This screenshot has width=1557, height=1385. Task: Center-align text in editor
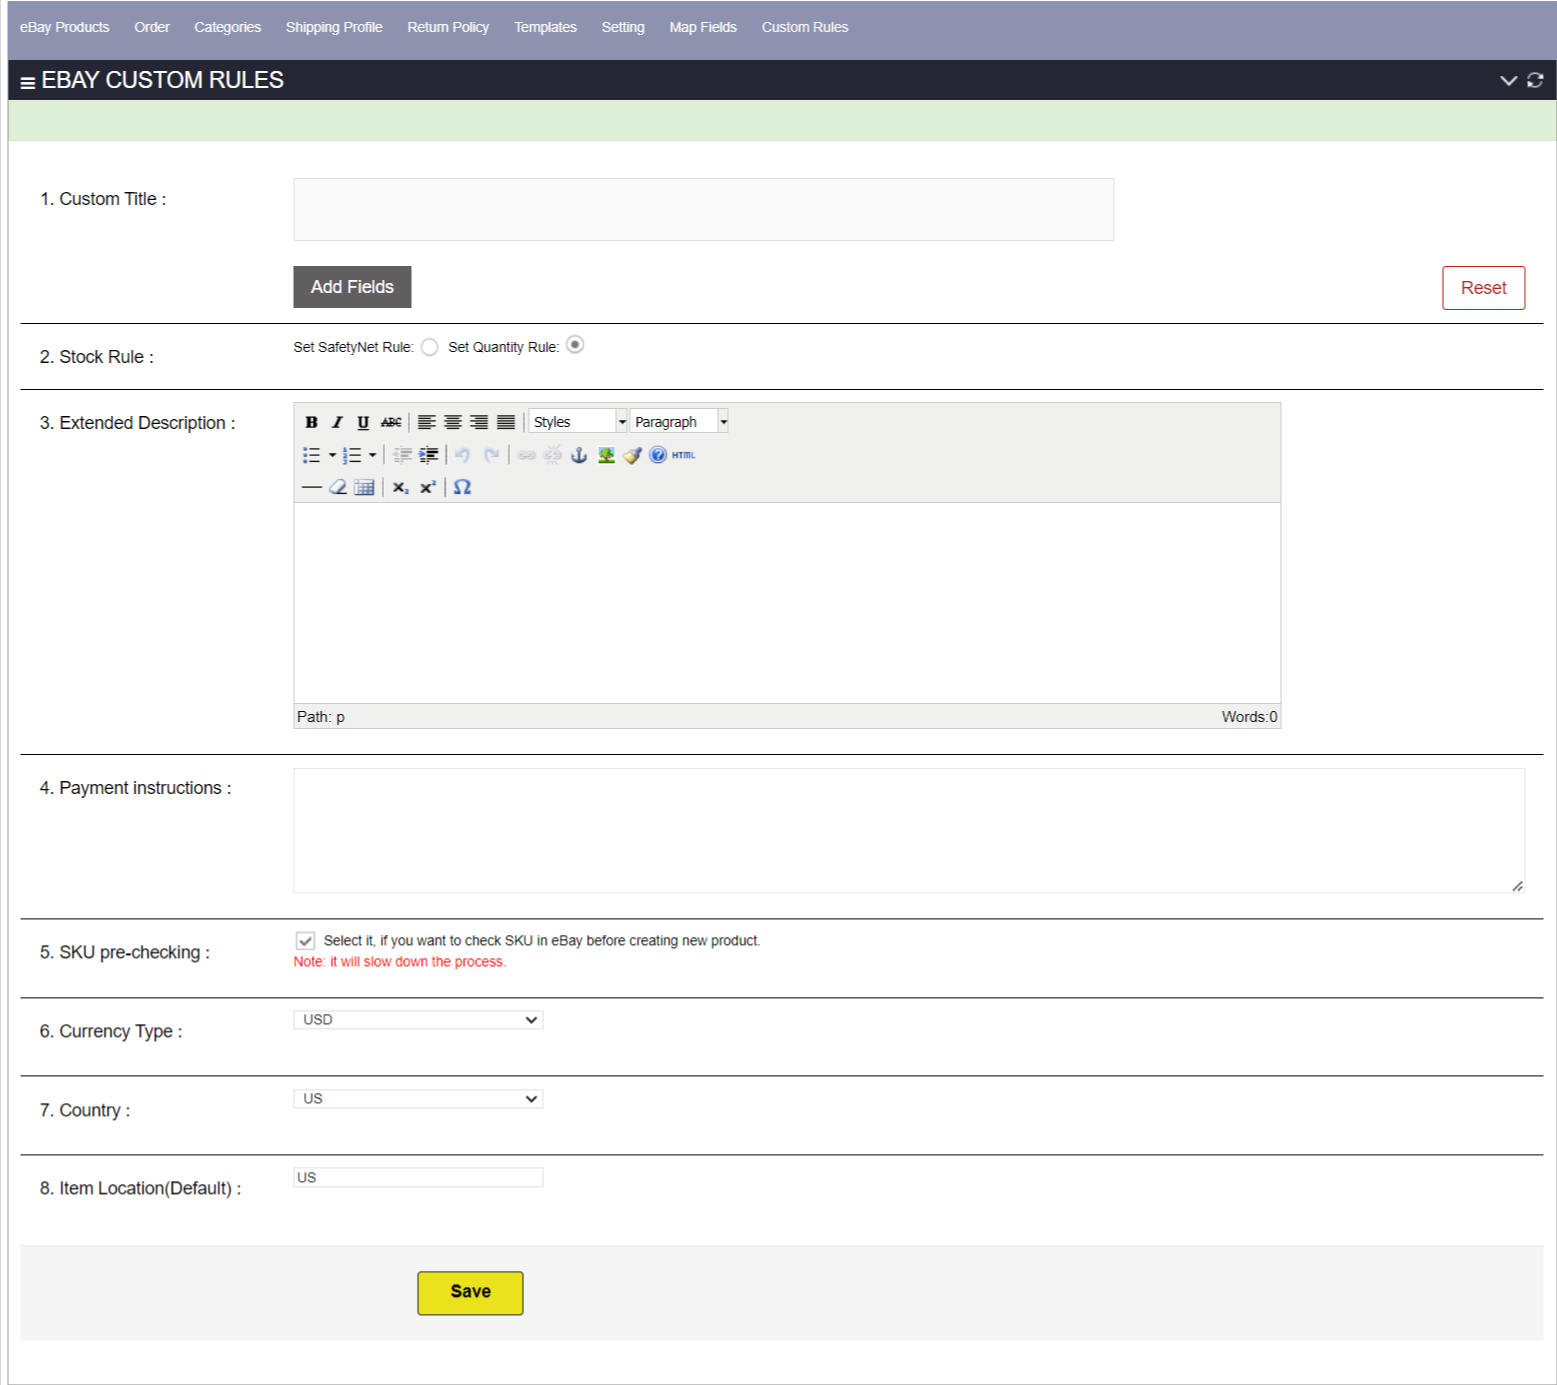pyautogui.click(x=453, y=422)
